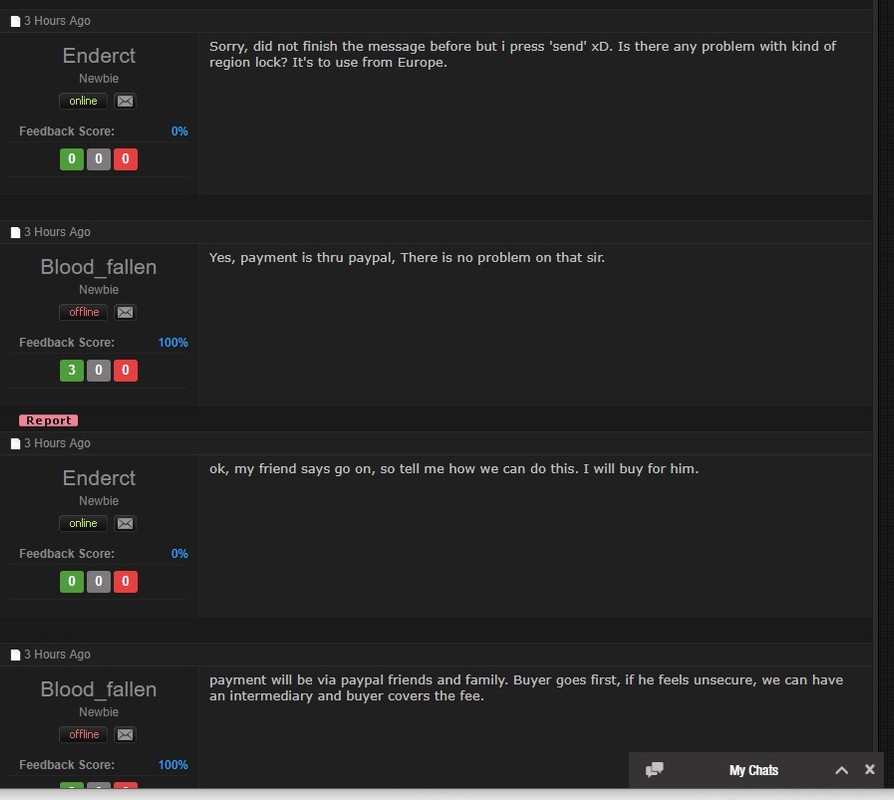Click the page icon above the first Blood_fallen post
The height and width of the screenshot is (800, 894).
15,232
